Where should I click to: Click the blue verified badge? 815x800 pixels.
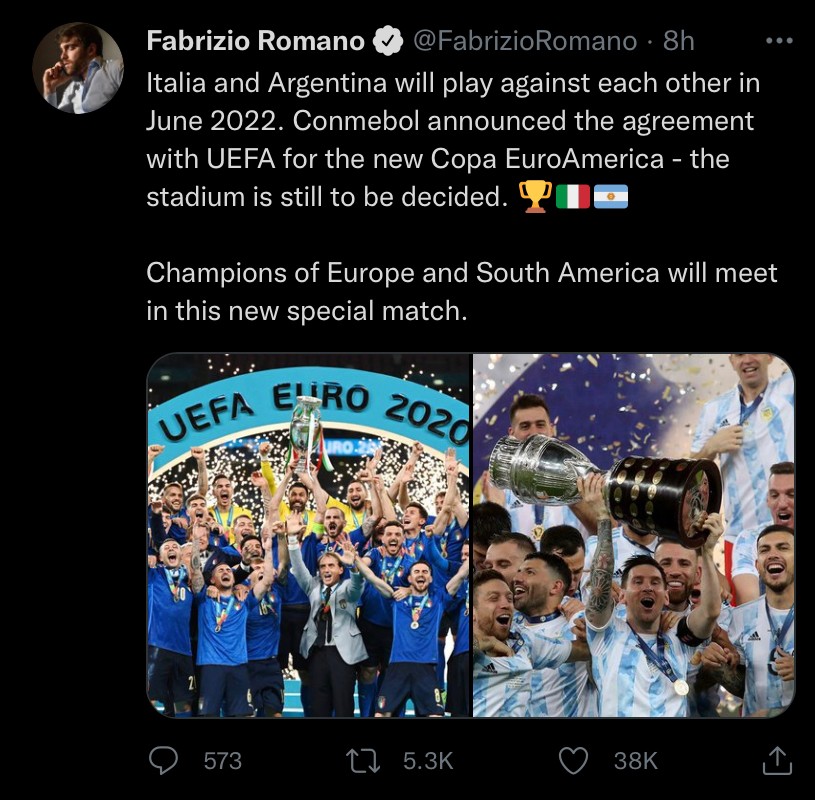point(387,41)
